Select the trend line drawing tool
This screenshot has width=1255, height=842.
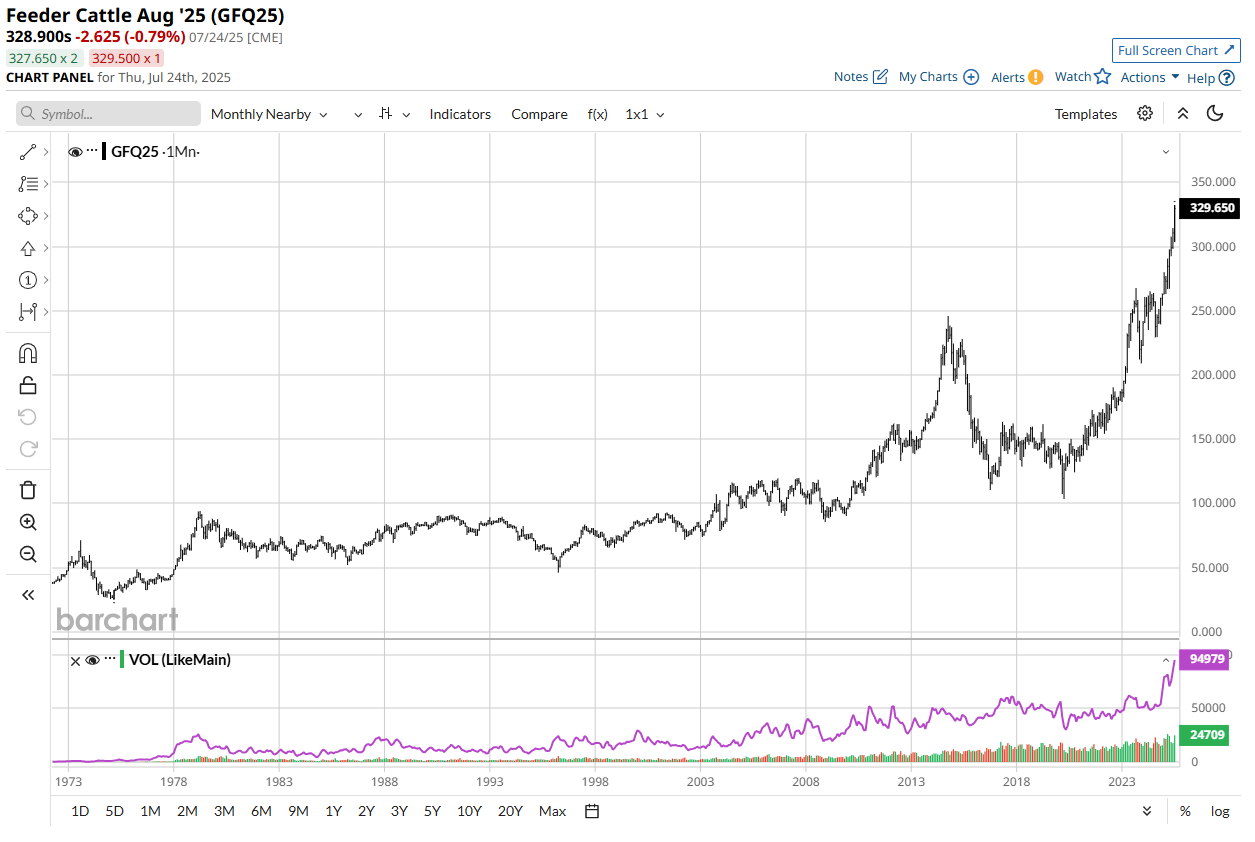point(27,152)
